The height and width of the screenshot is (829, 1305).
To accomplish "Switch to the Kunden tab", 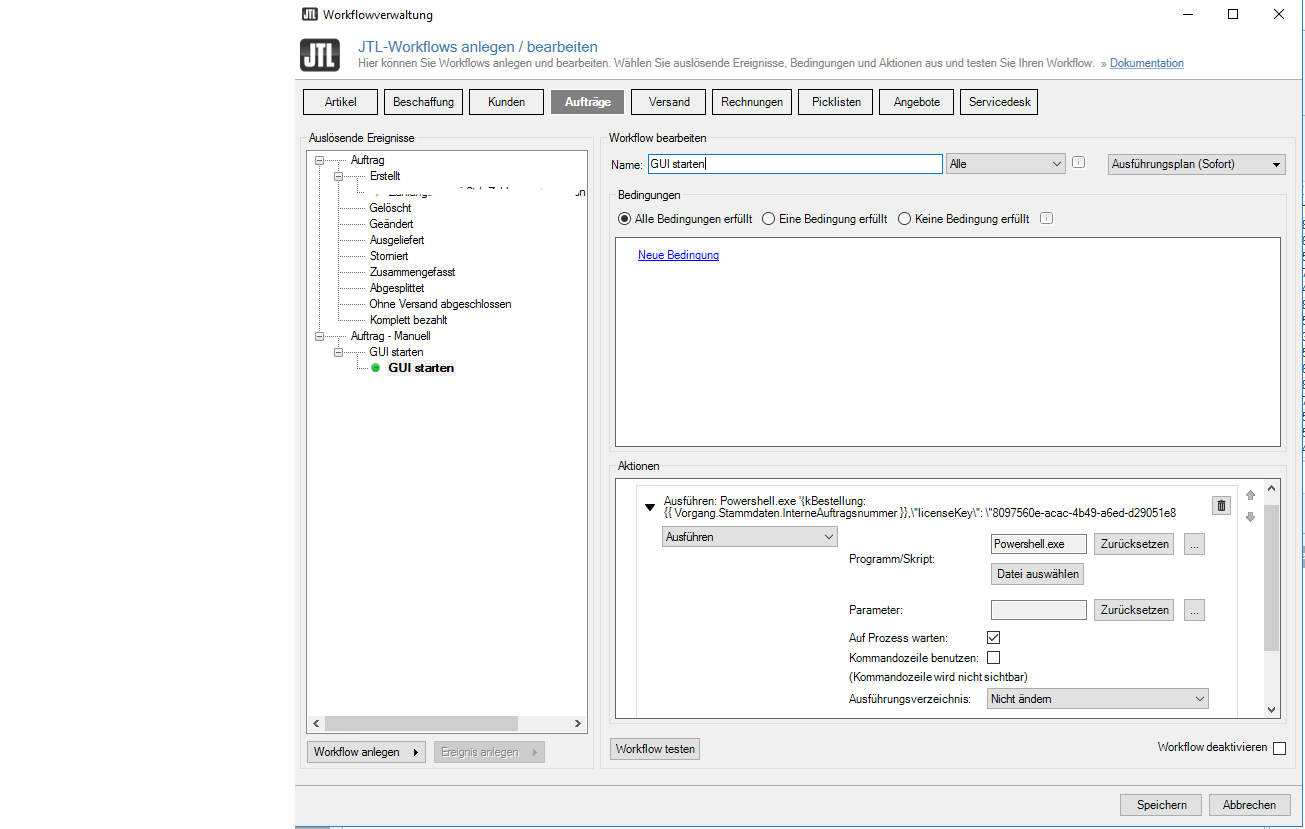I will pyautogui.click(x=506, y=102).
